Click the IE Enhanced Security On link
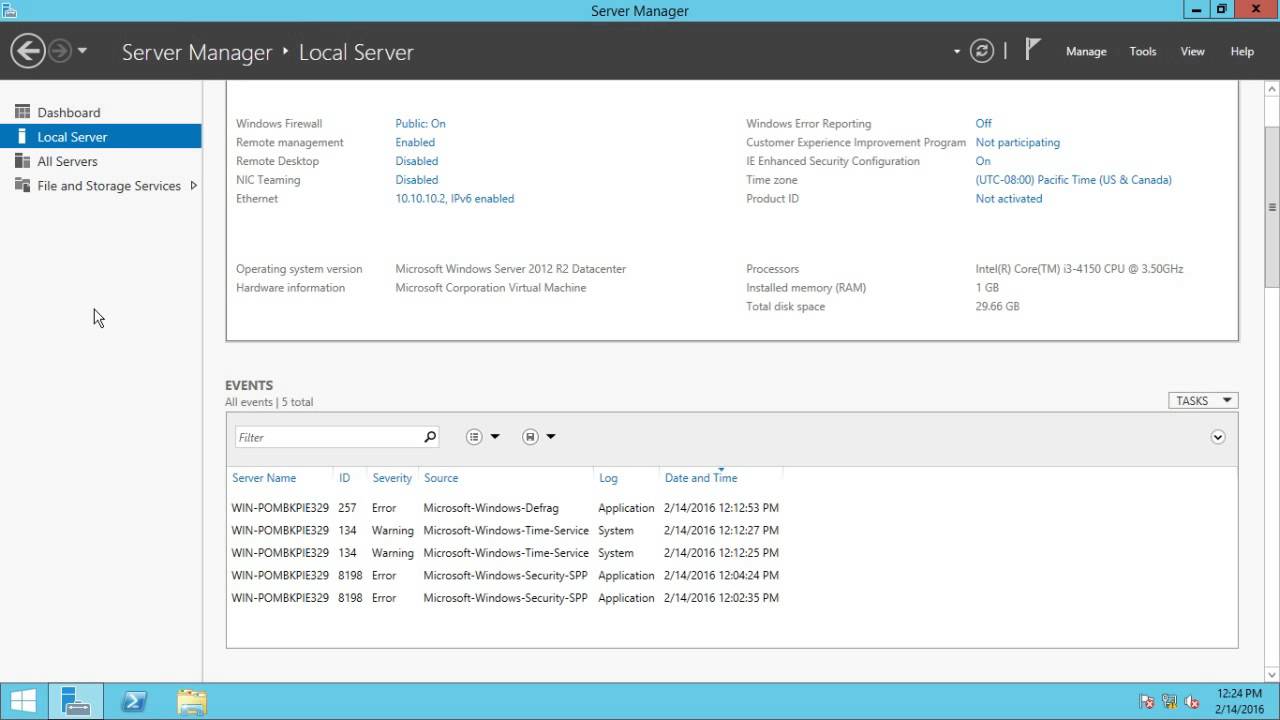Viewport: 1280px width, 720px height. pyautogui.click(x=983, y=161)
